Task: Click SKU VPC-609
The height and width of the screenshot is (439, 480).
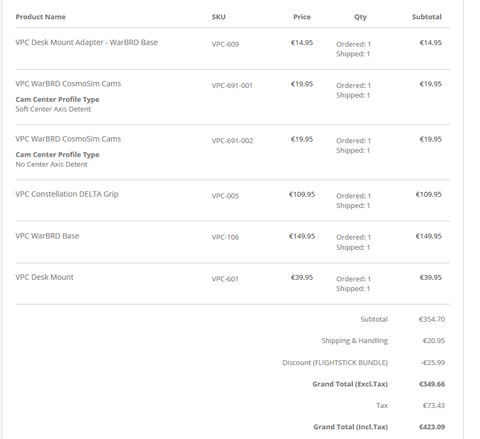Action: coord(225,44)
